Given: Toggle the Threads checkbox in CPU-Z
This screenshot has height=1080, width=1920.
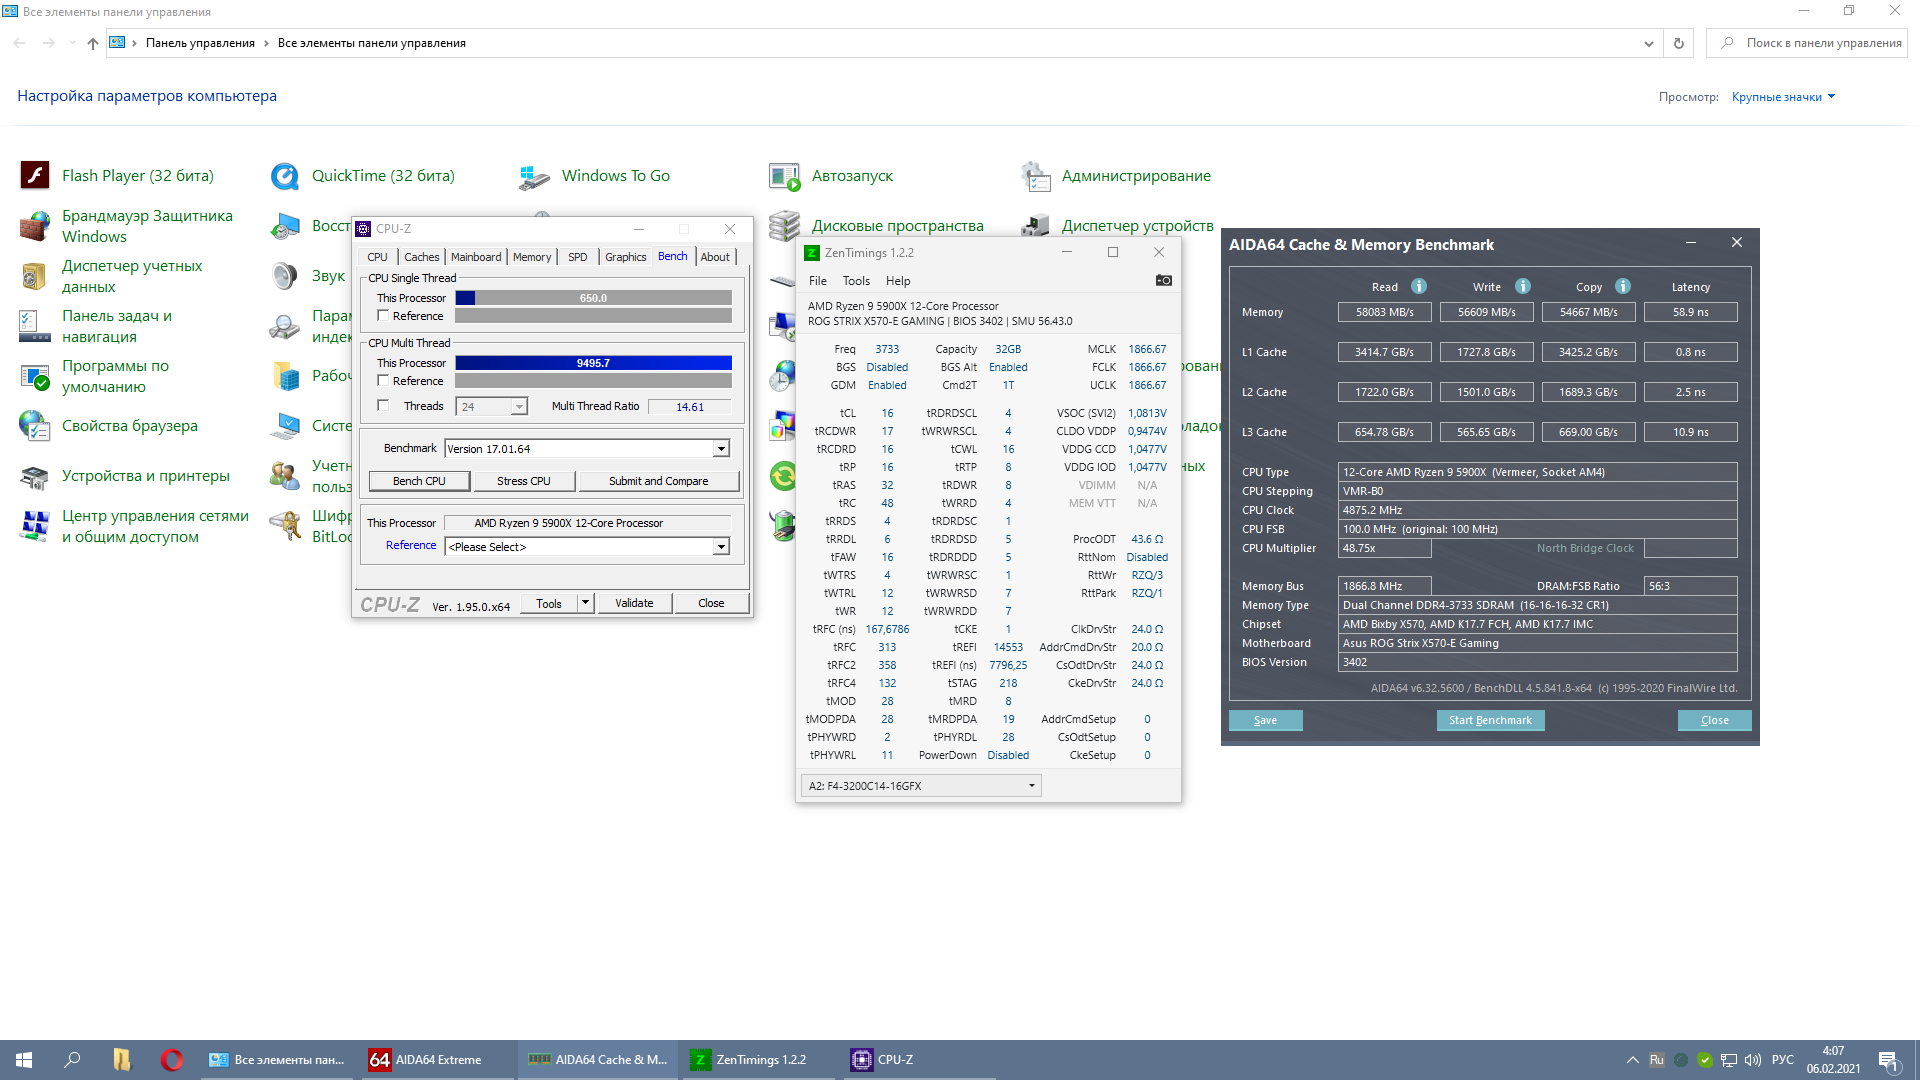Looking at the screenshot, I should click(383, 406).
